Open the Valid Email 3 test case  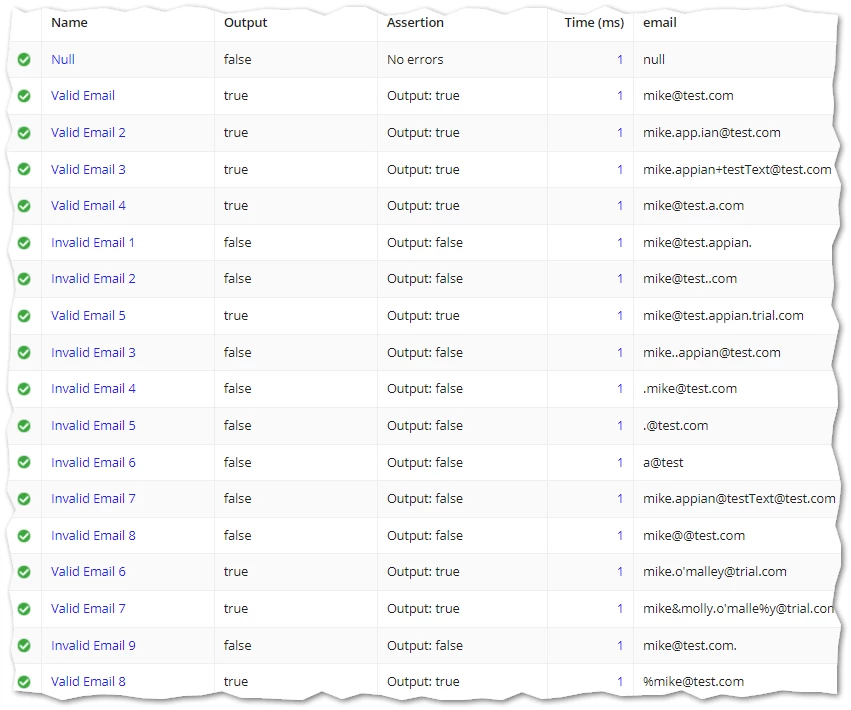(x=88, y=169)
